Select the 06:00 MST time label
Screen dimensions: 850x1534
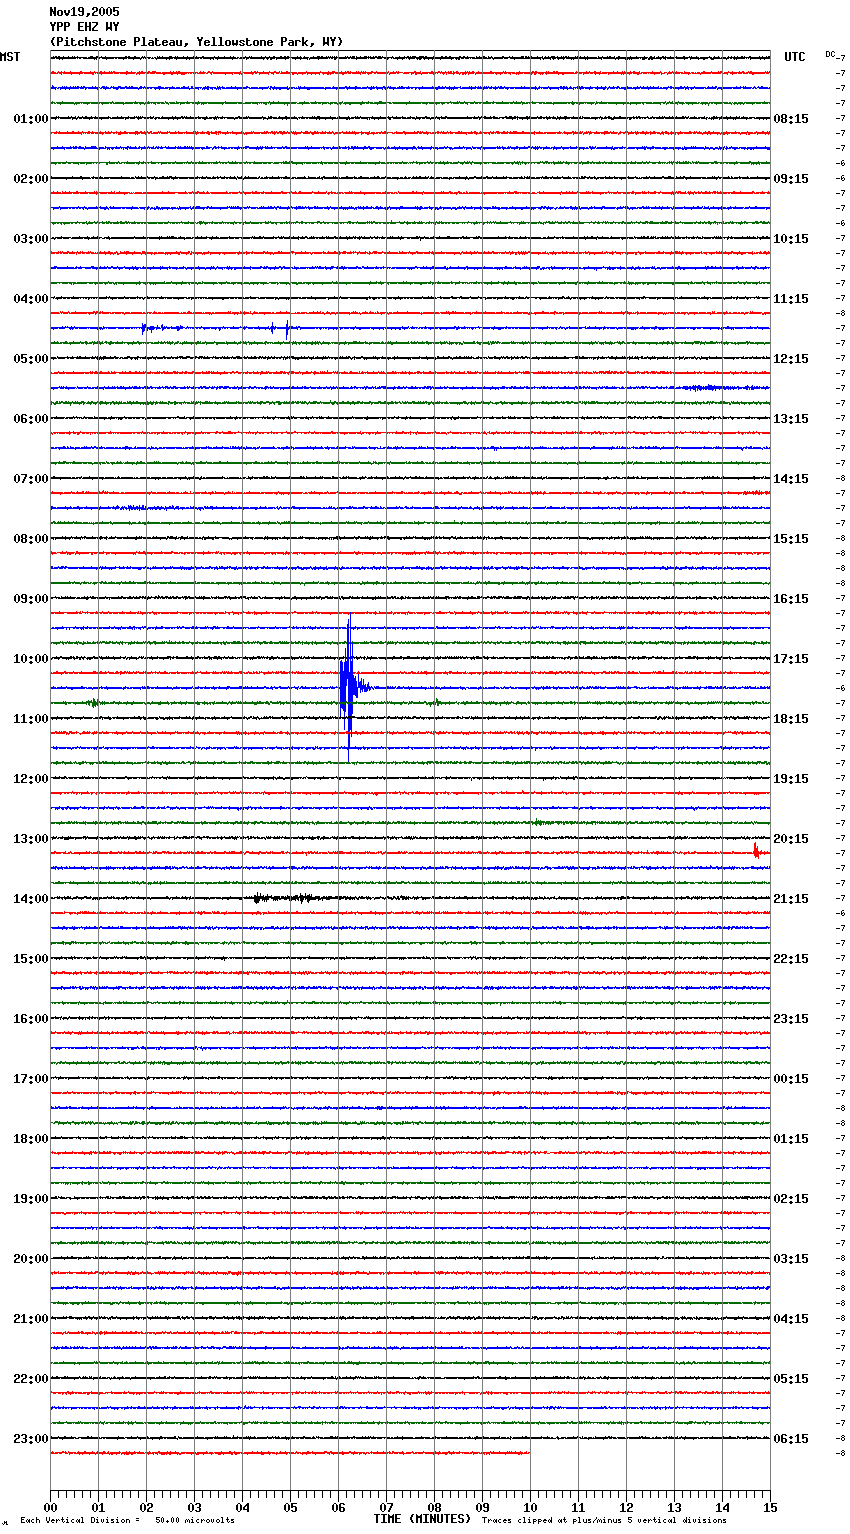click(31, 419)
